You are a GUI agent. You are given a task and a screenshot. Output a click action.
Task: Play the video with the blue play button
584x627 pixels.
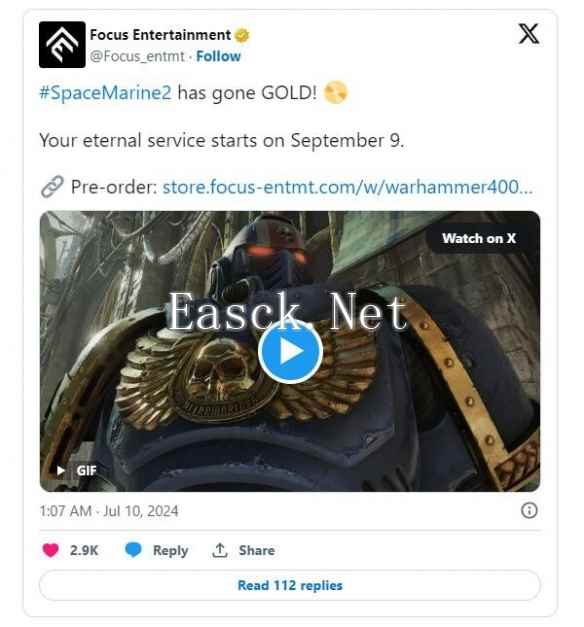[x=290, y=351]
